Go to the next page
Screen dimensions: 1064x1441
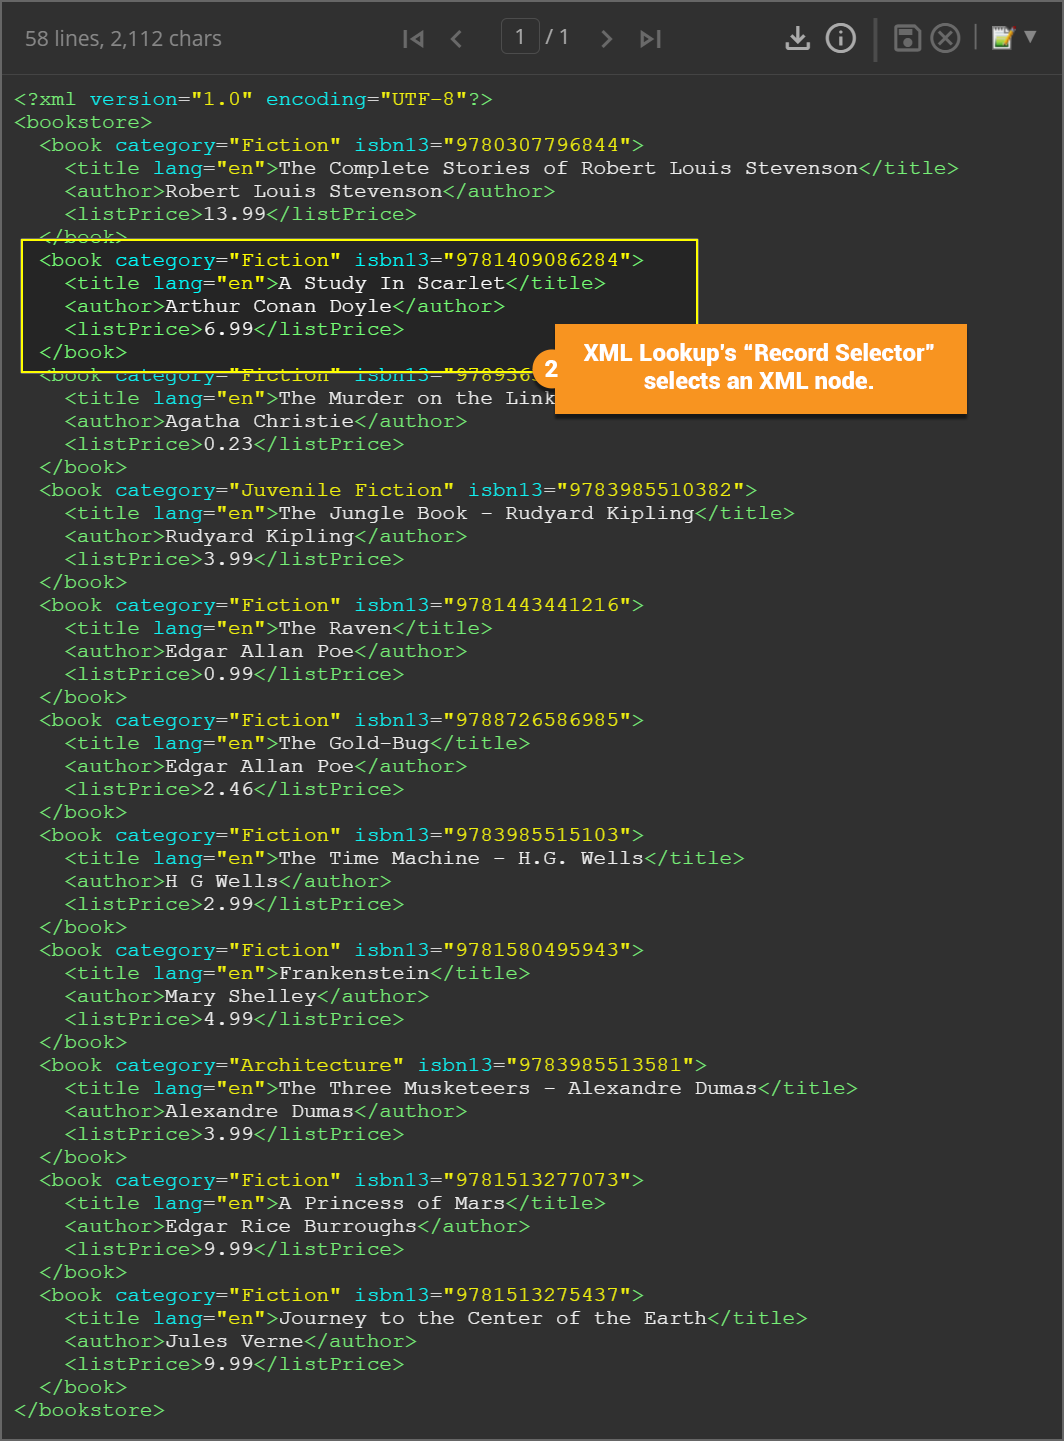pos(606,39)
